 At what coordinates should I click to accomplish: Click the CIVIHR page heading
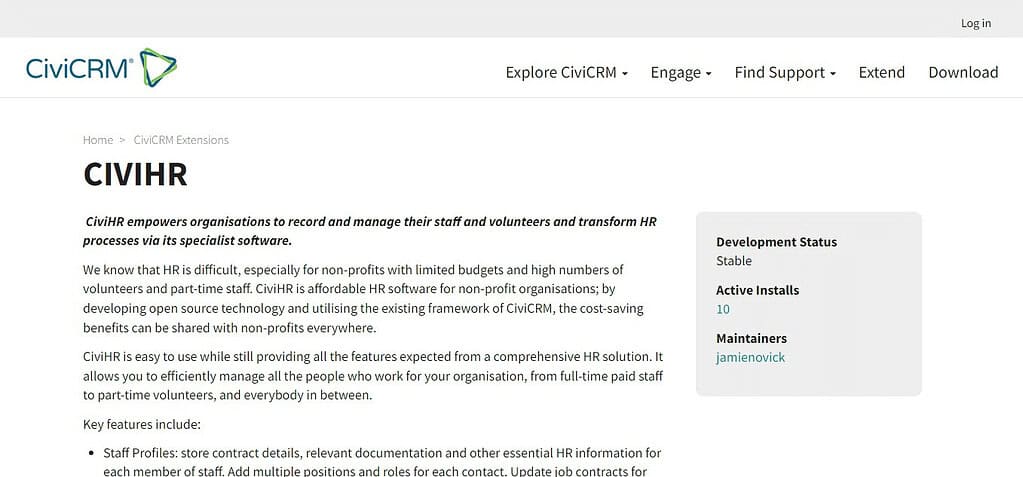point(135,174)
